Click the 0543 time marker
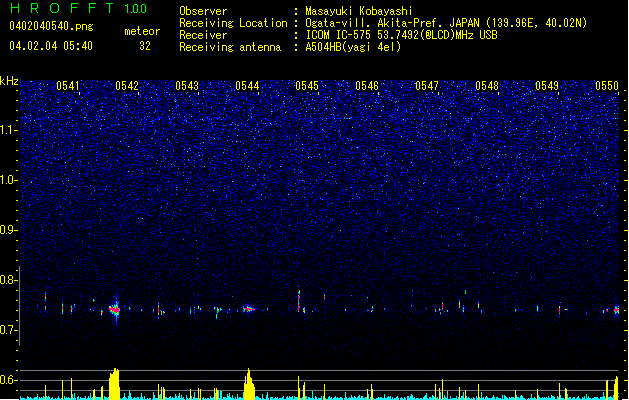Screen dimensions: 629x400 (x=187, y=86)
